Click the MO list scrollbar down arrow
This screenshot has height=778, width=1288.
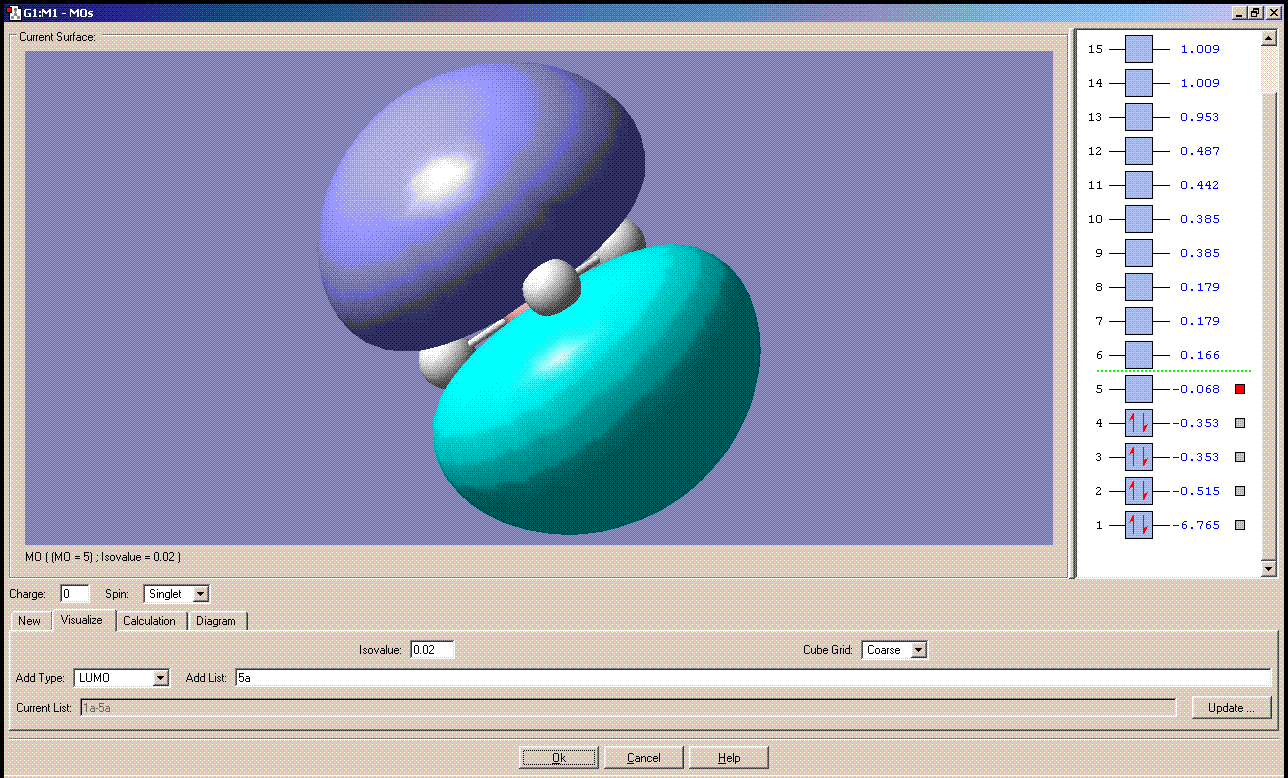coord(1269,569)
